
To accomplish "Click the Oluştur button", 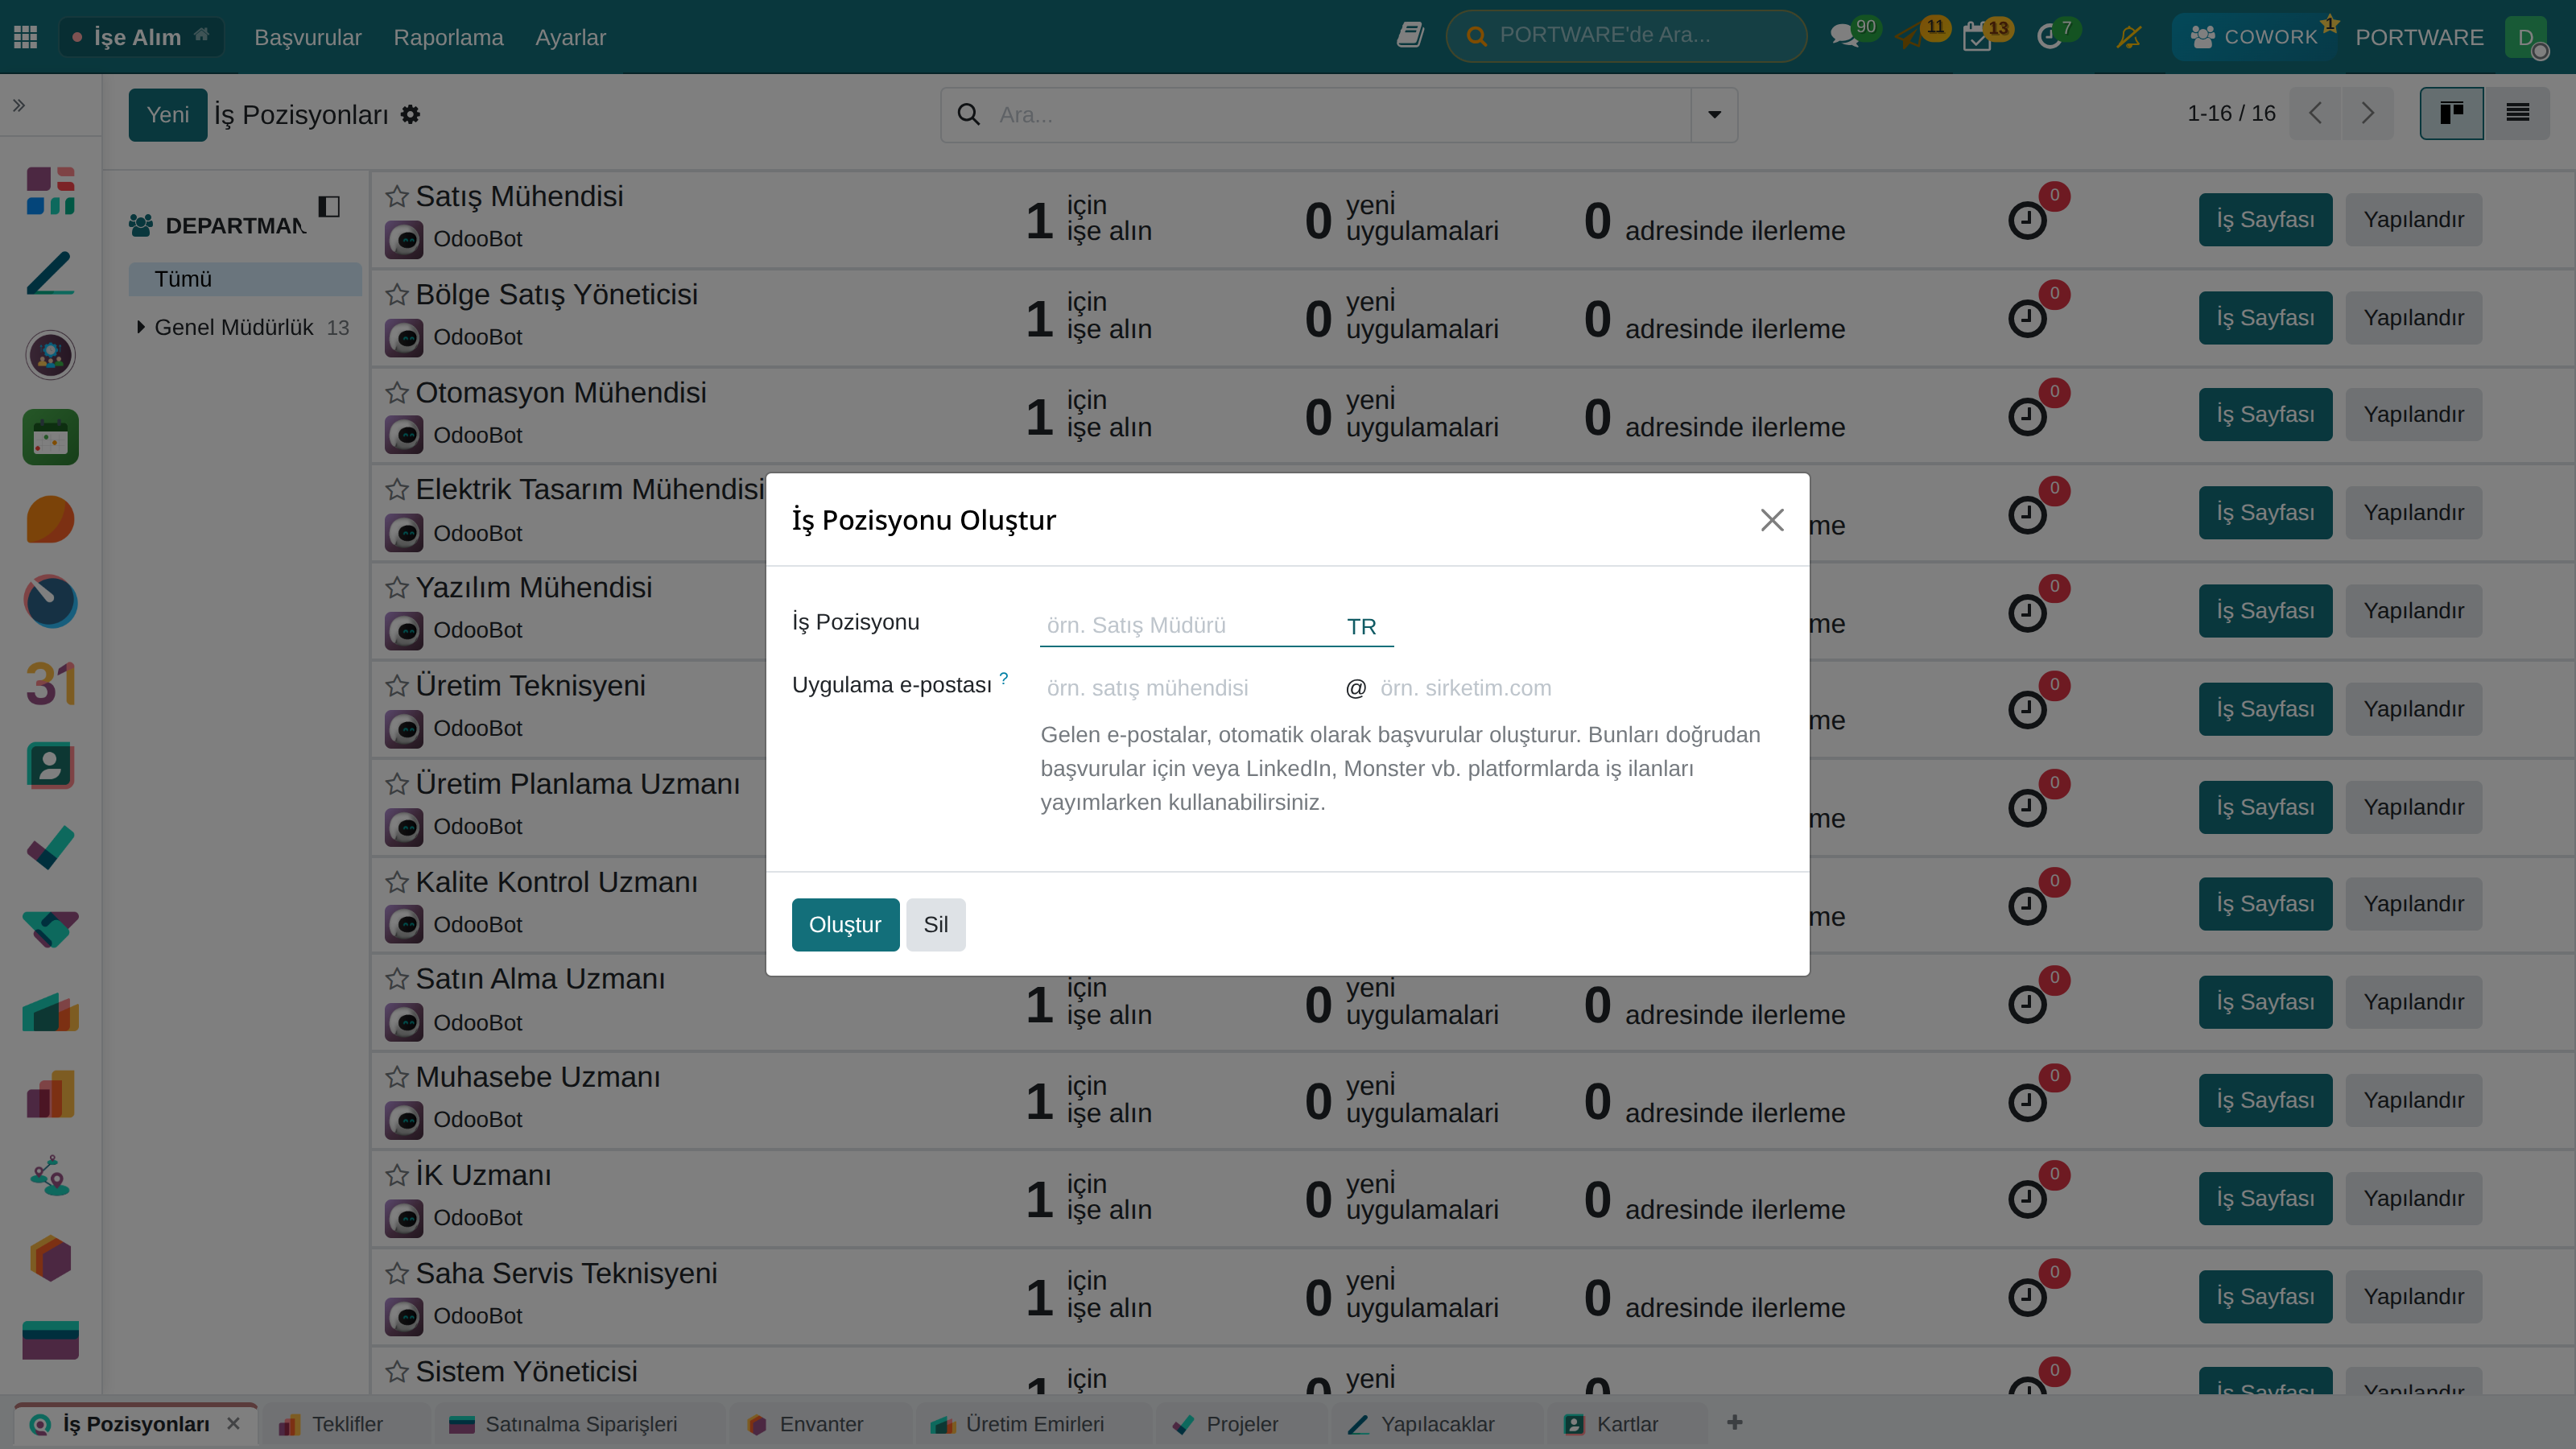I will (845, 924).
